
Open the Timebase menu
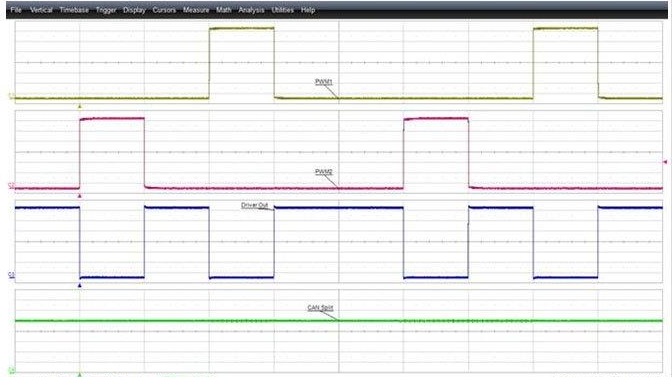[x=74, y=9]
